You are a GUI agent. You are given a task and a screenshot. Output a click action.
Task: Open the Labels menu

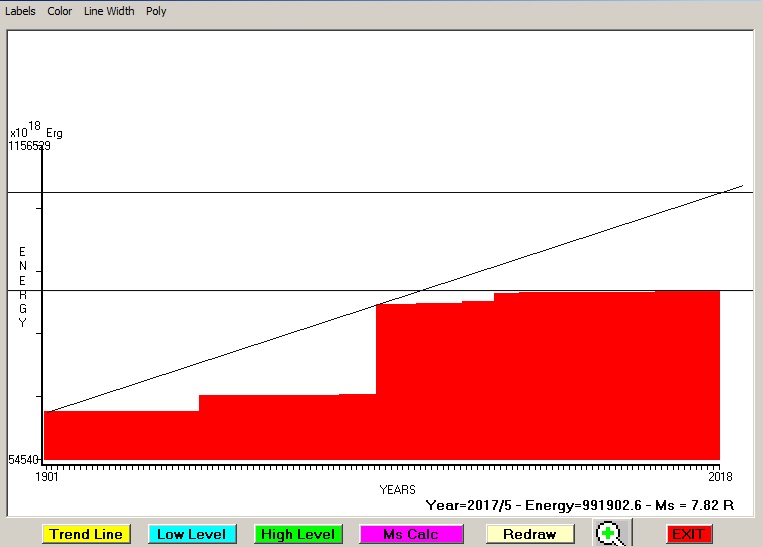point(20,11)
